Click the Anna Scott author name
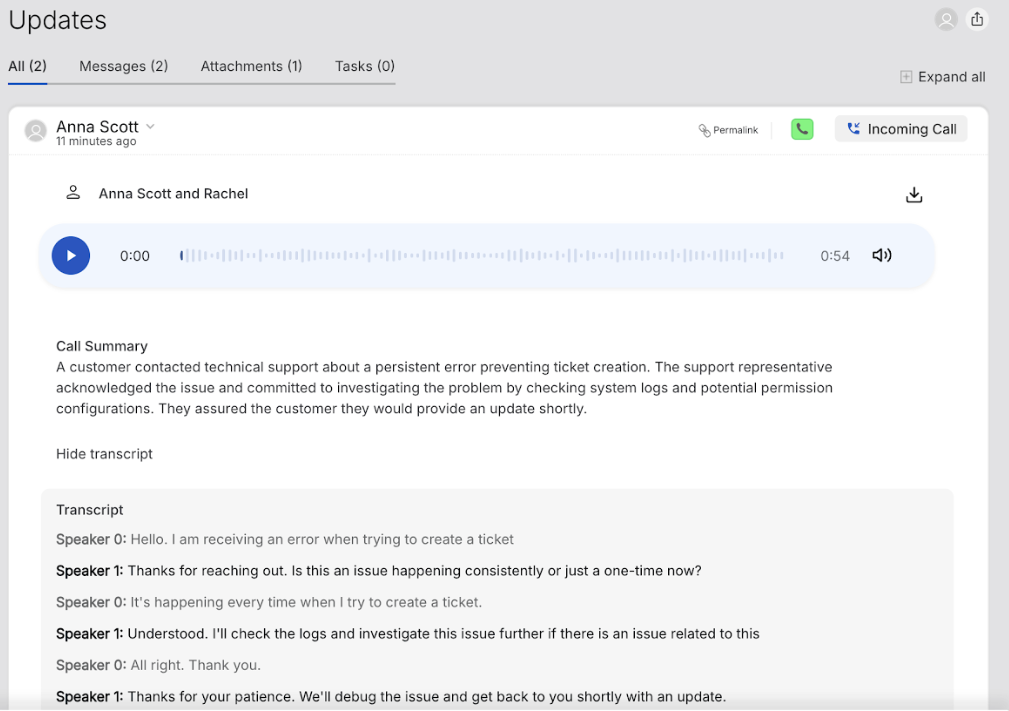Image resolution: width=1009 pixels, height=711 pixels. click(97, 126)
